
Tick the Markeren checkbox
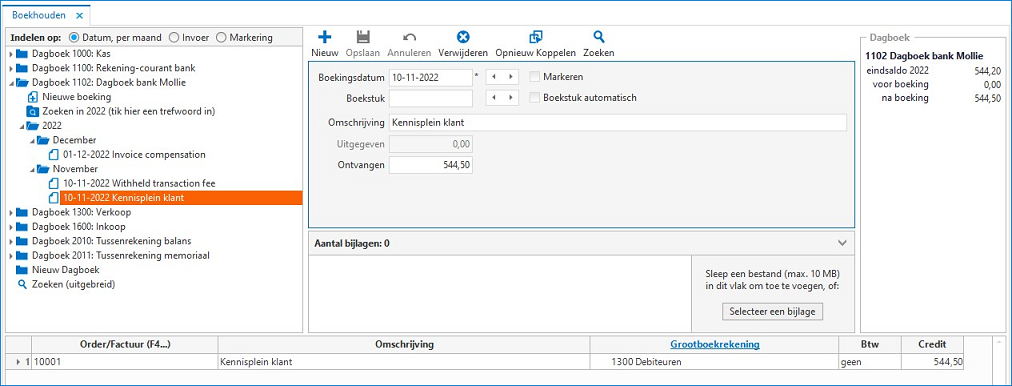(534, 77)
